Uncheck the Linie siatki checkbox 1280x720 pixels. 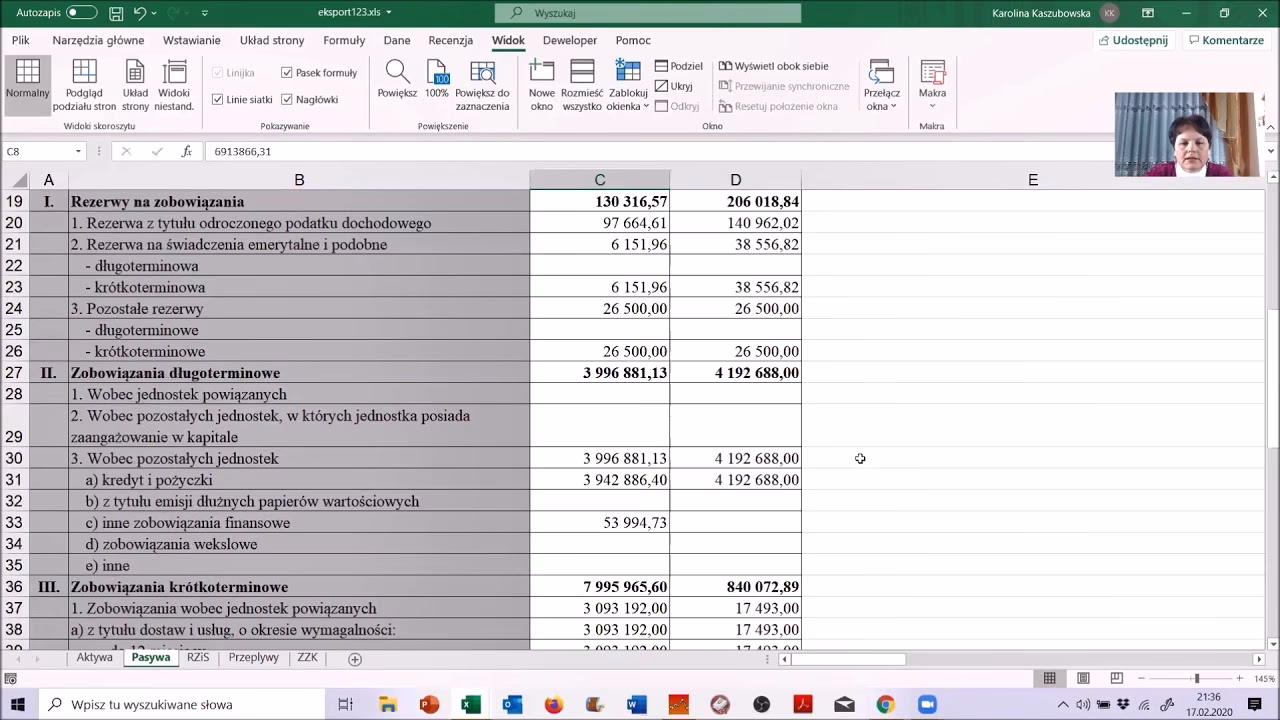tap(218, 100)
